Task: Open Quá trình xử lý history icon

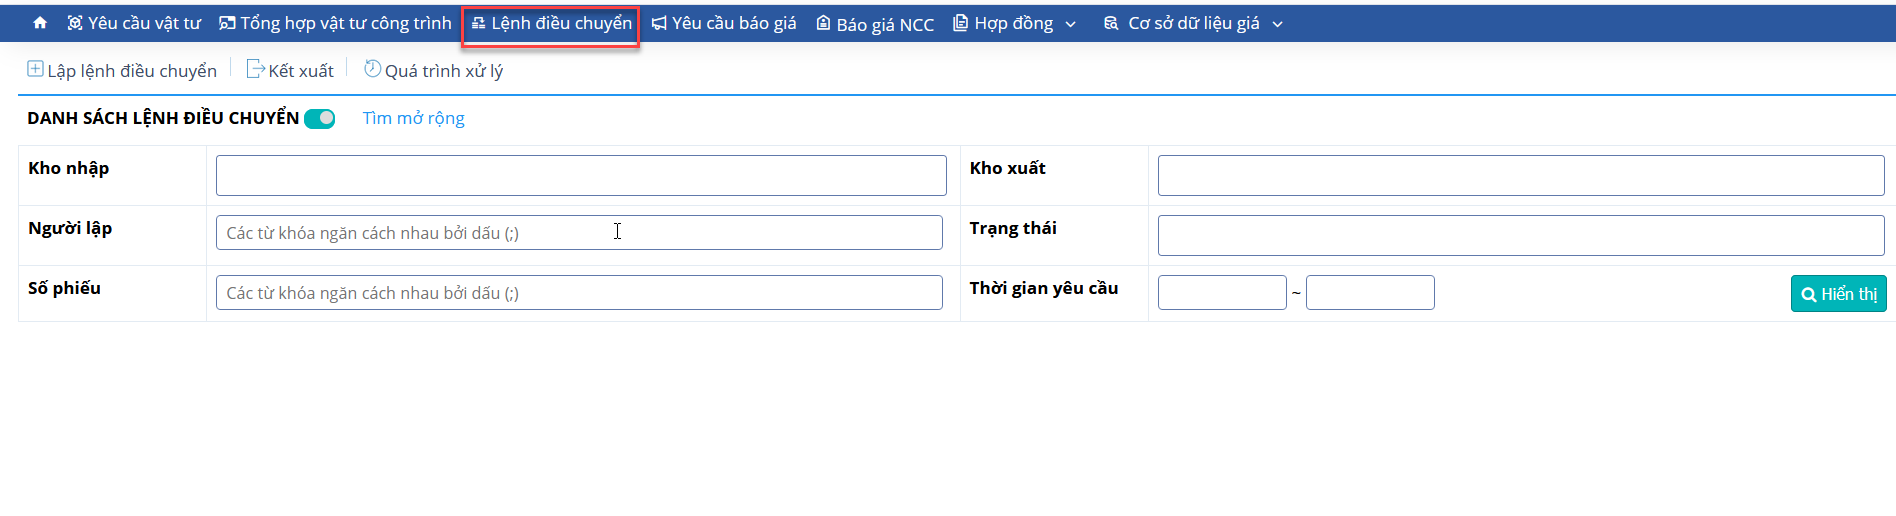Action: 372,69
